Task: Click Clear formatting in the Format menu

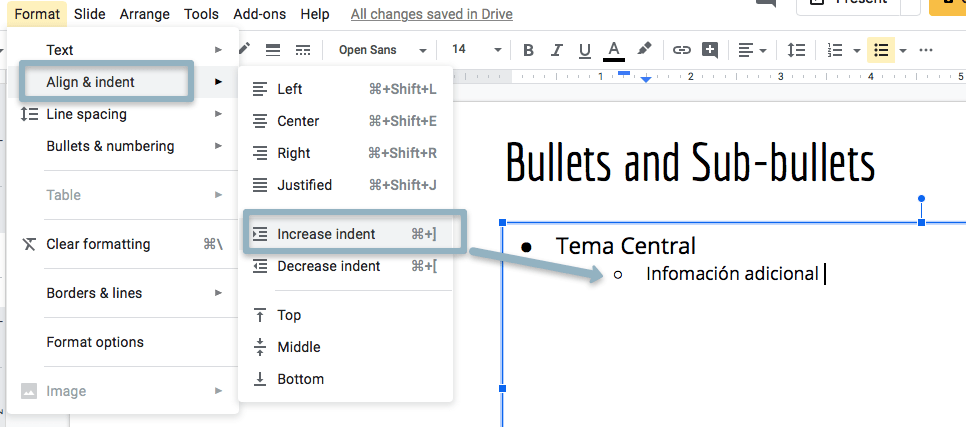Action: point(98,244)
